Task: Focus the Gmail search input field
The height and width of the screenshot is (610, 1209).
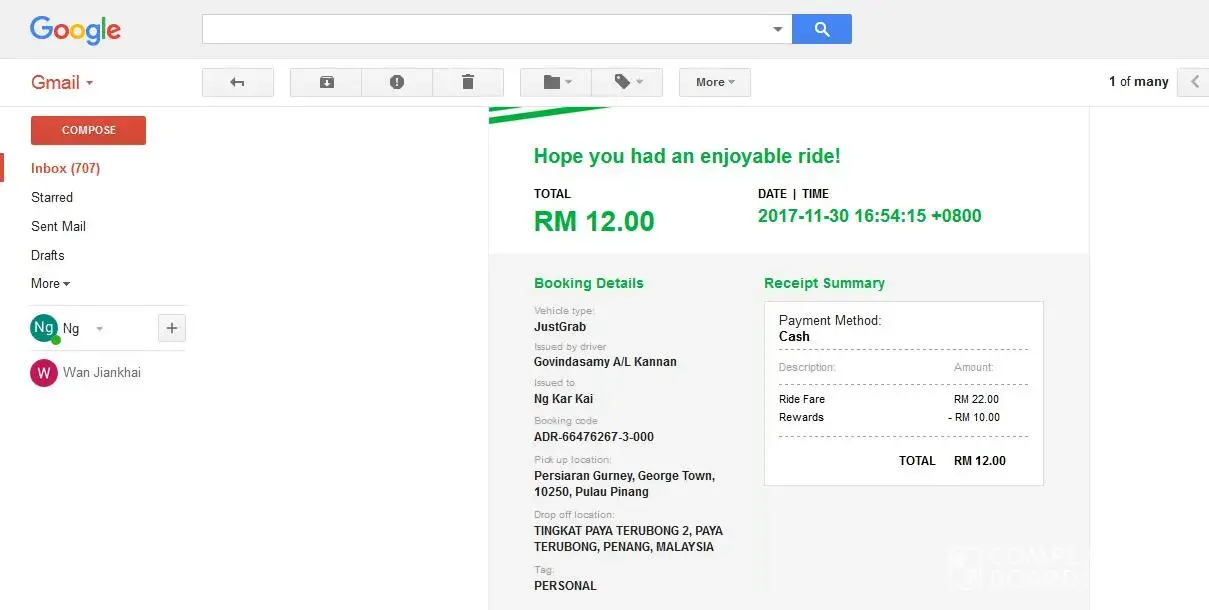Action: coord(485,29)
